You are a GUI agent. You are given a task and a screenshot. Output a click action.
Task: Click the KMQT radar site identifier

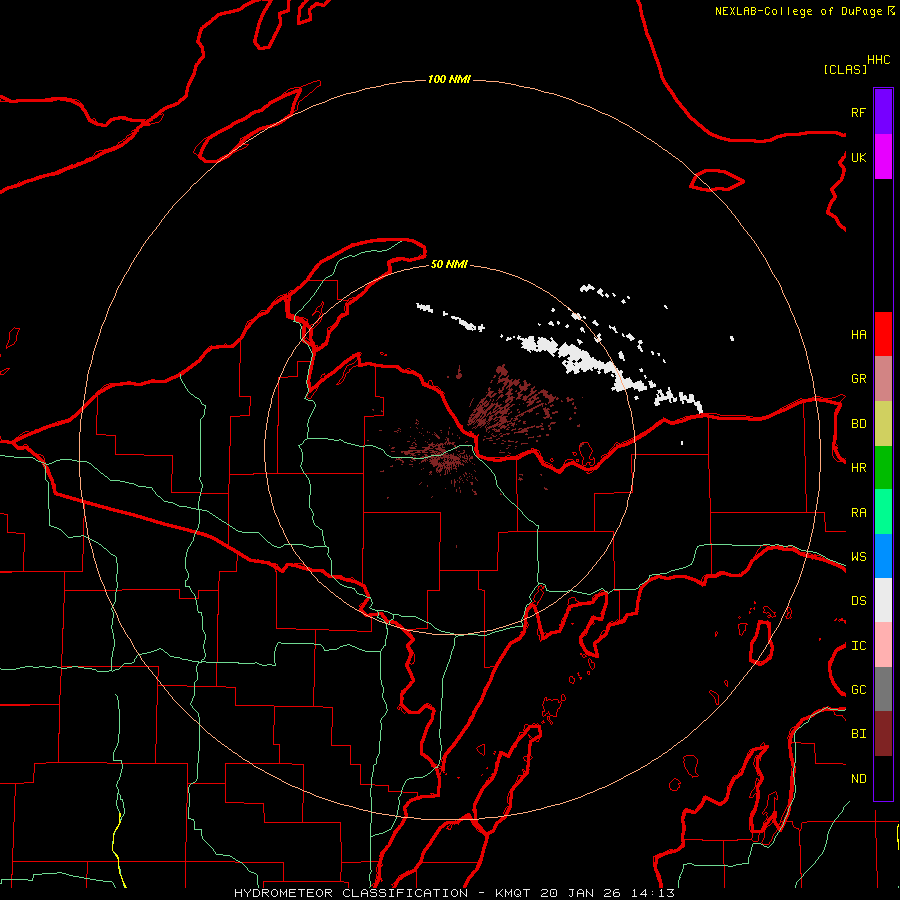pyautogui.click(x=513, y=893)
